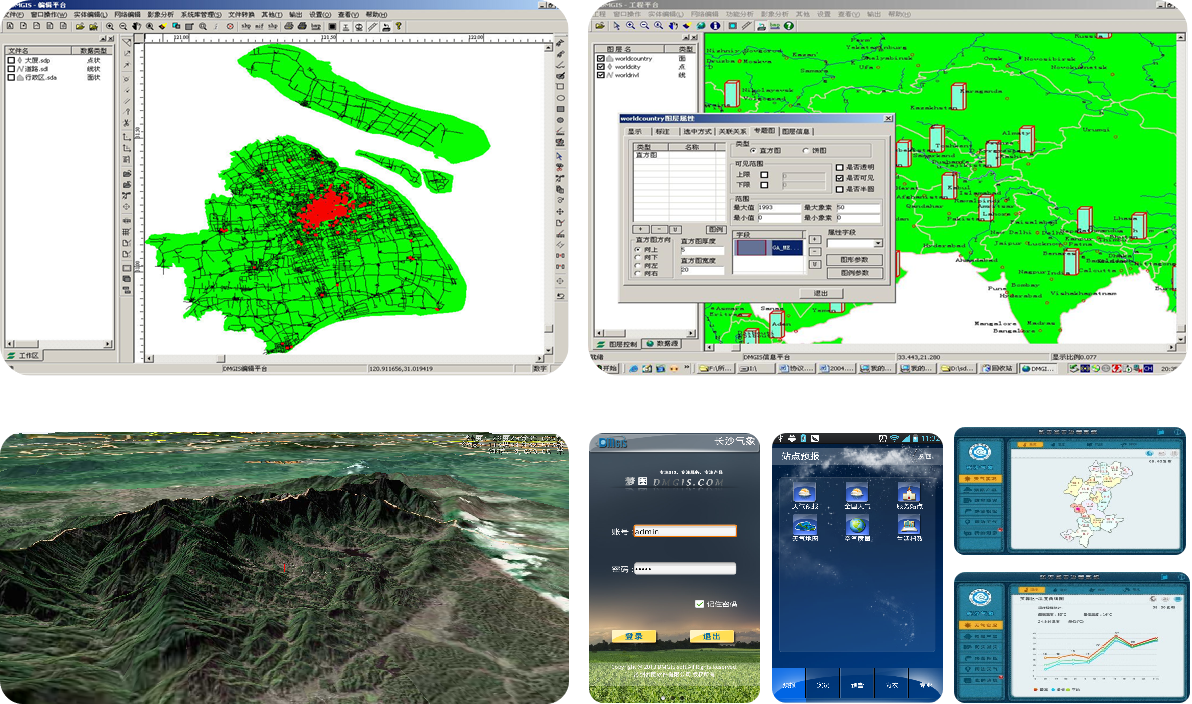Open the 影象分析 menu in the editor window

(160, 15)
